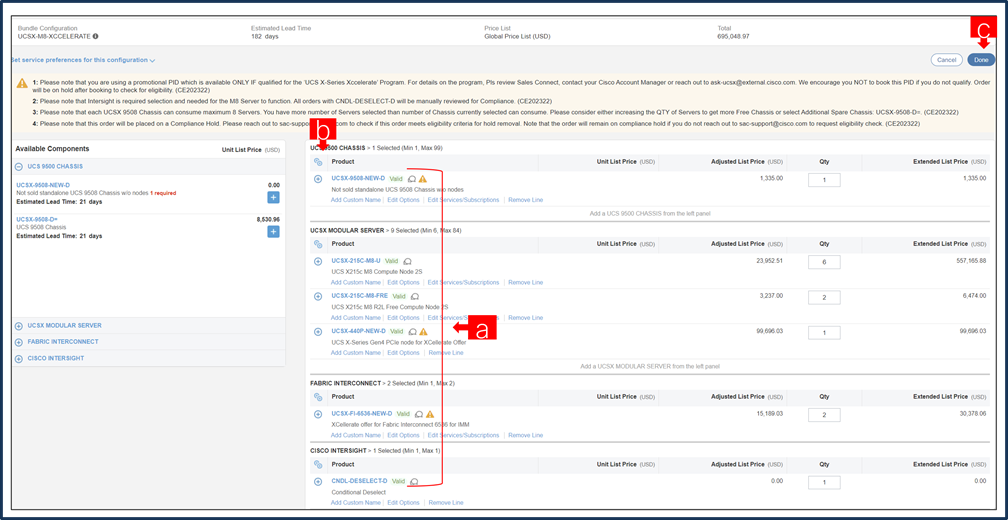The image size is (1008, 520).
Task: Click Remove Line under UCSX-9508-NEW-D
Action: click(x=525, y=200)
